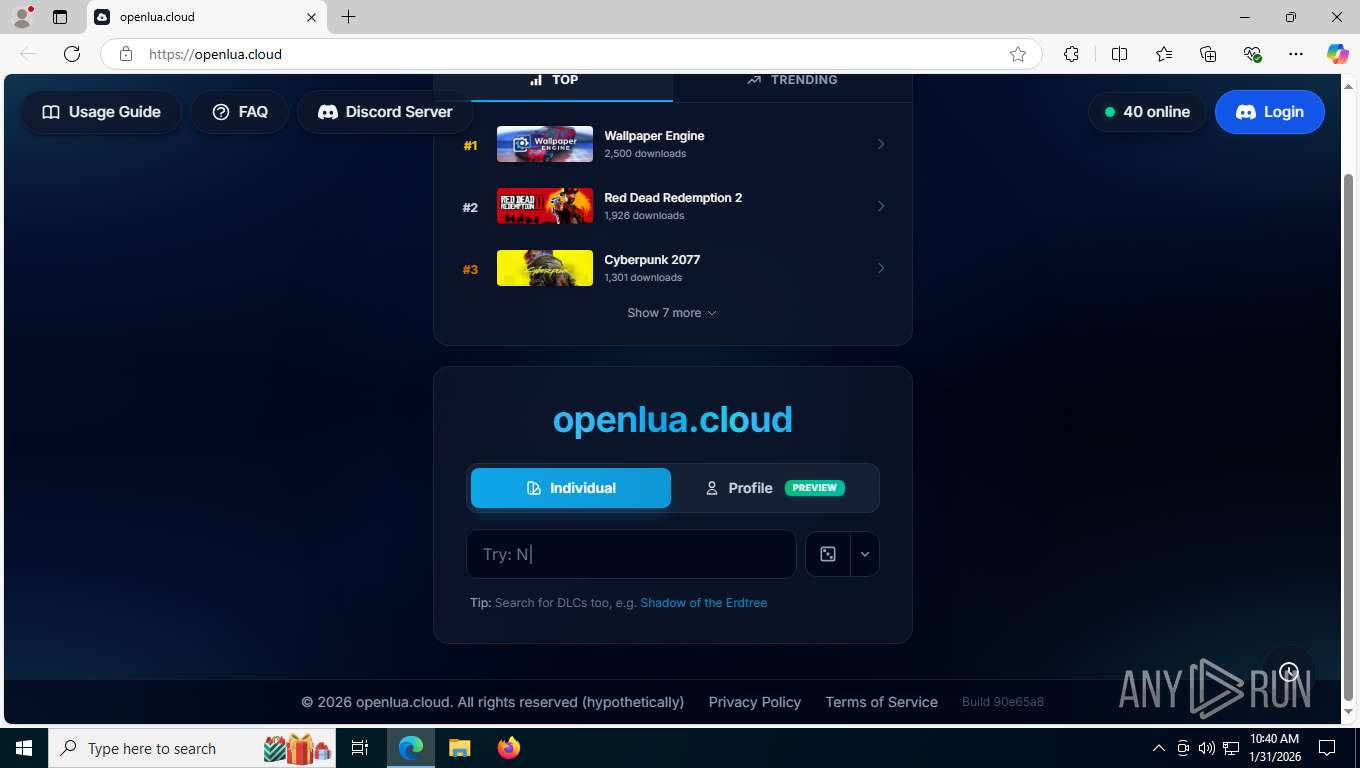Open Edge Settings and more menu
This screenshot has height=768, width=1360.
(1296, 54)
